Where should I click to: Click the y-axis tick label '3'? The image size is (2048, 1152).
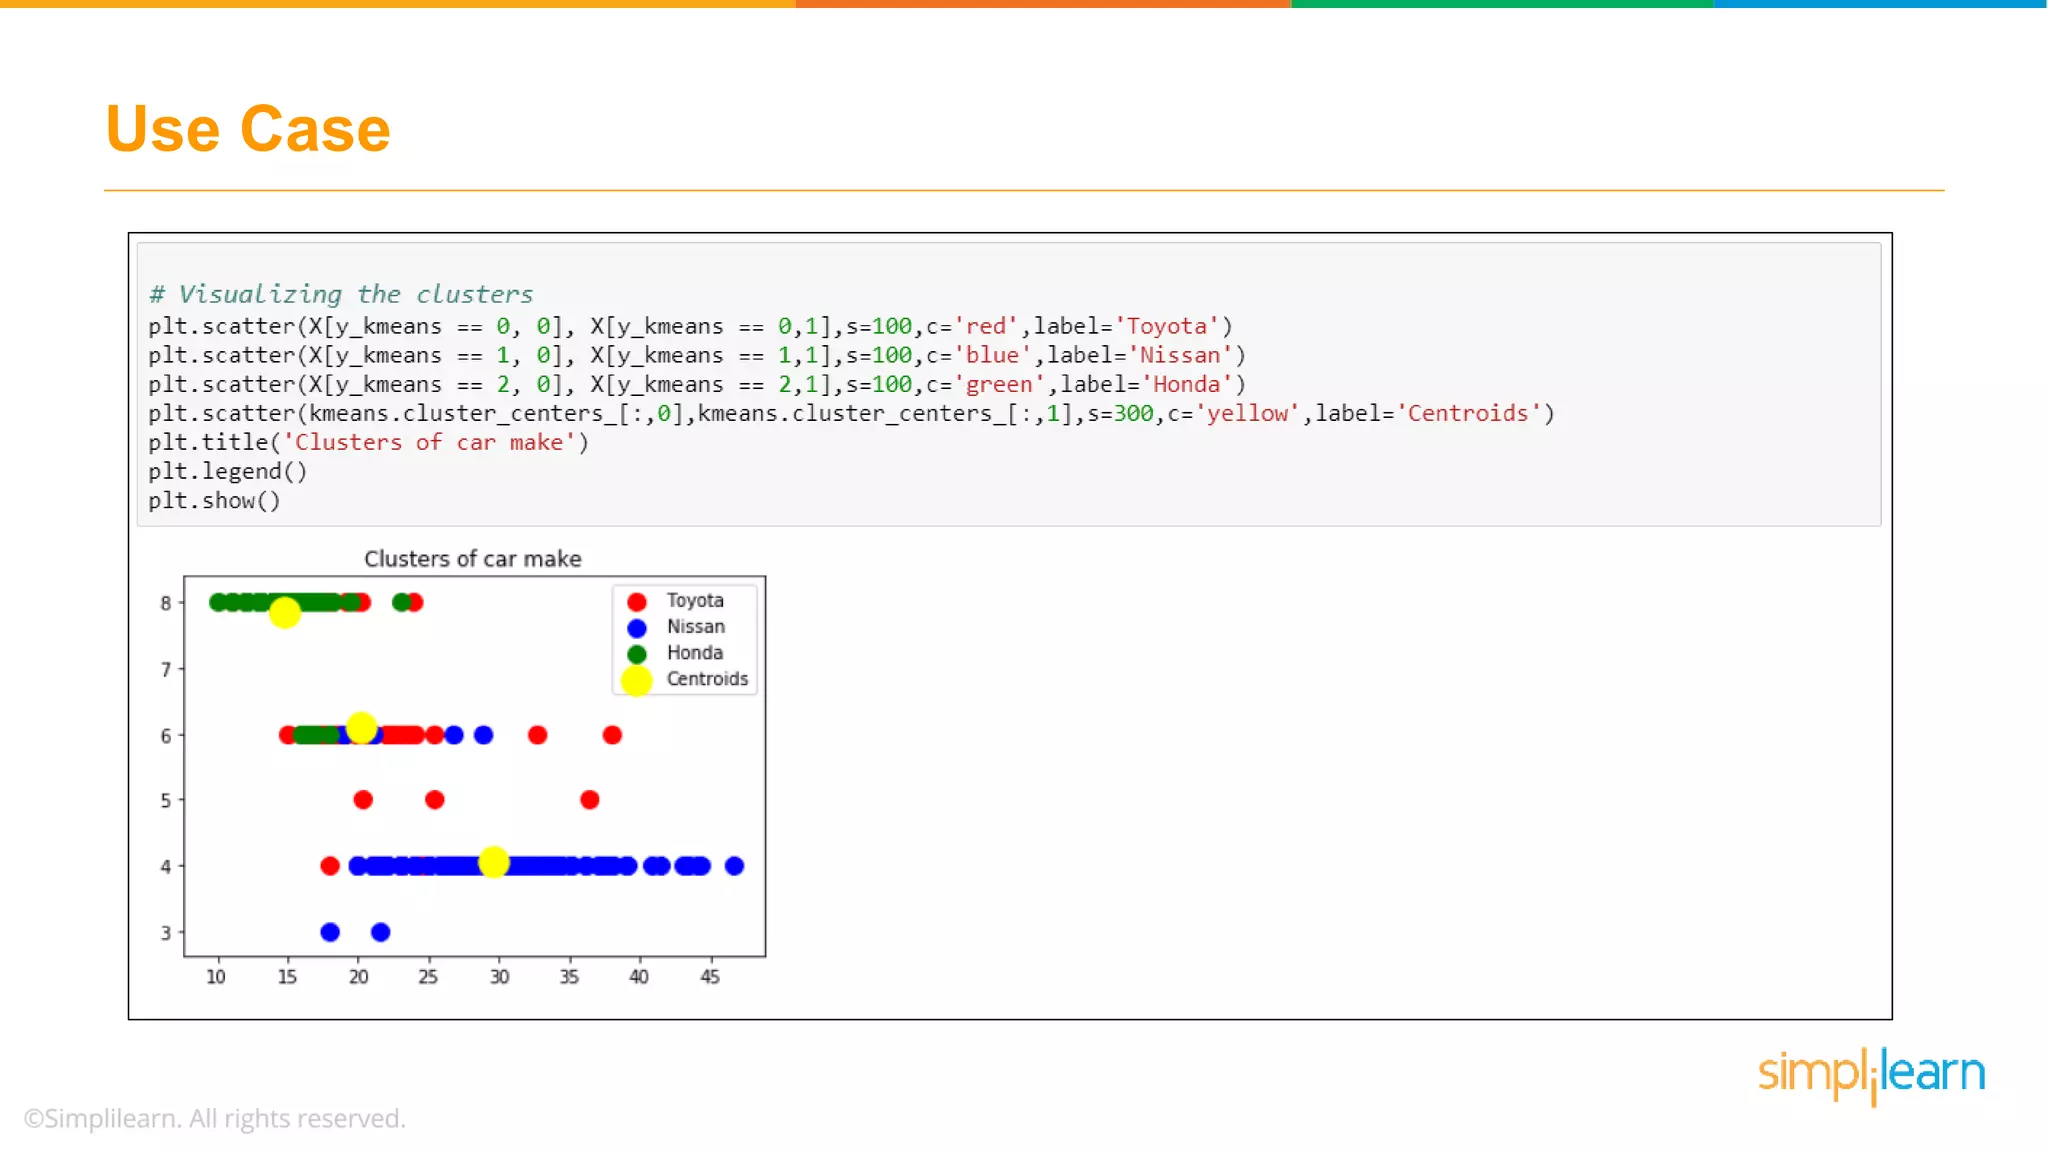click(x=166, y=933)
